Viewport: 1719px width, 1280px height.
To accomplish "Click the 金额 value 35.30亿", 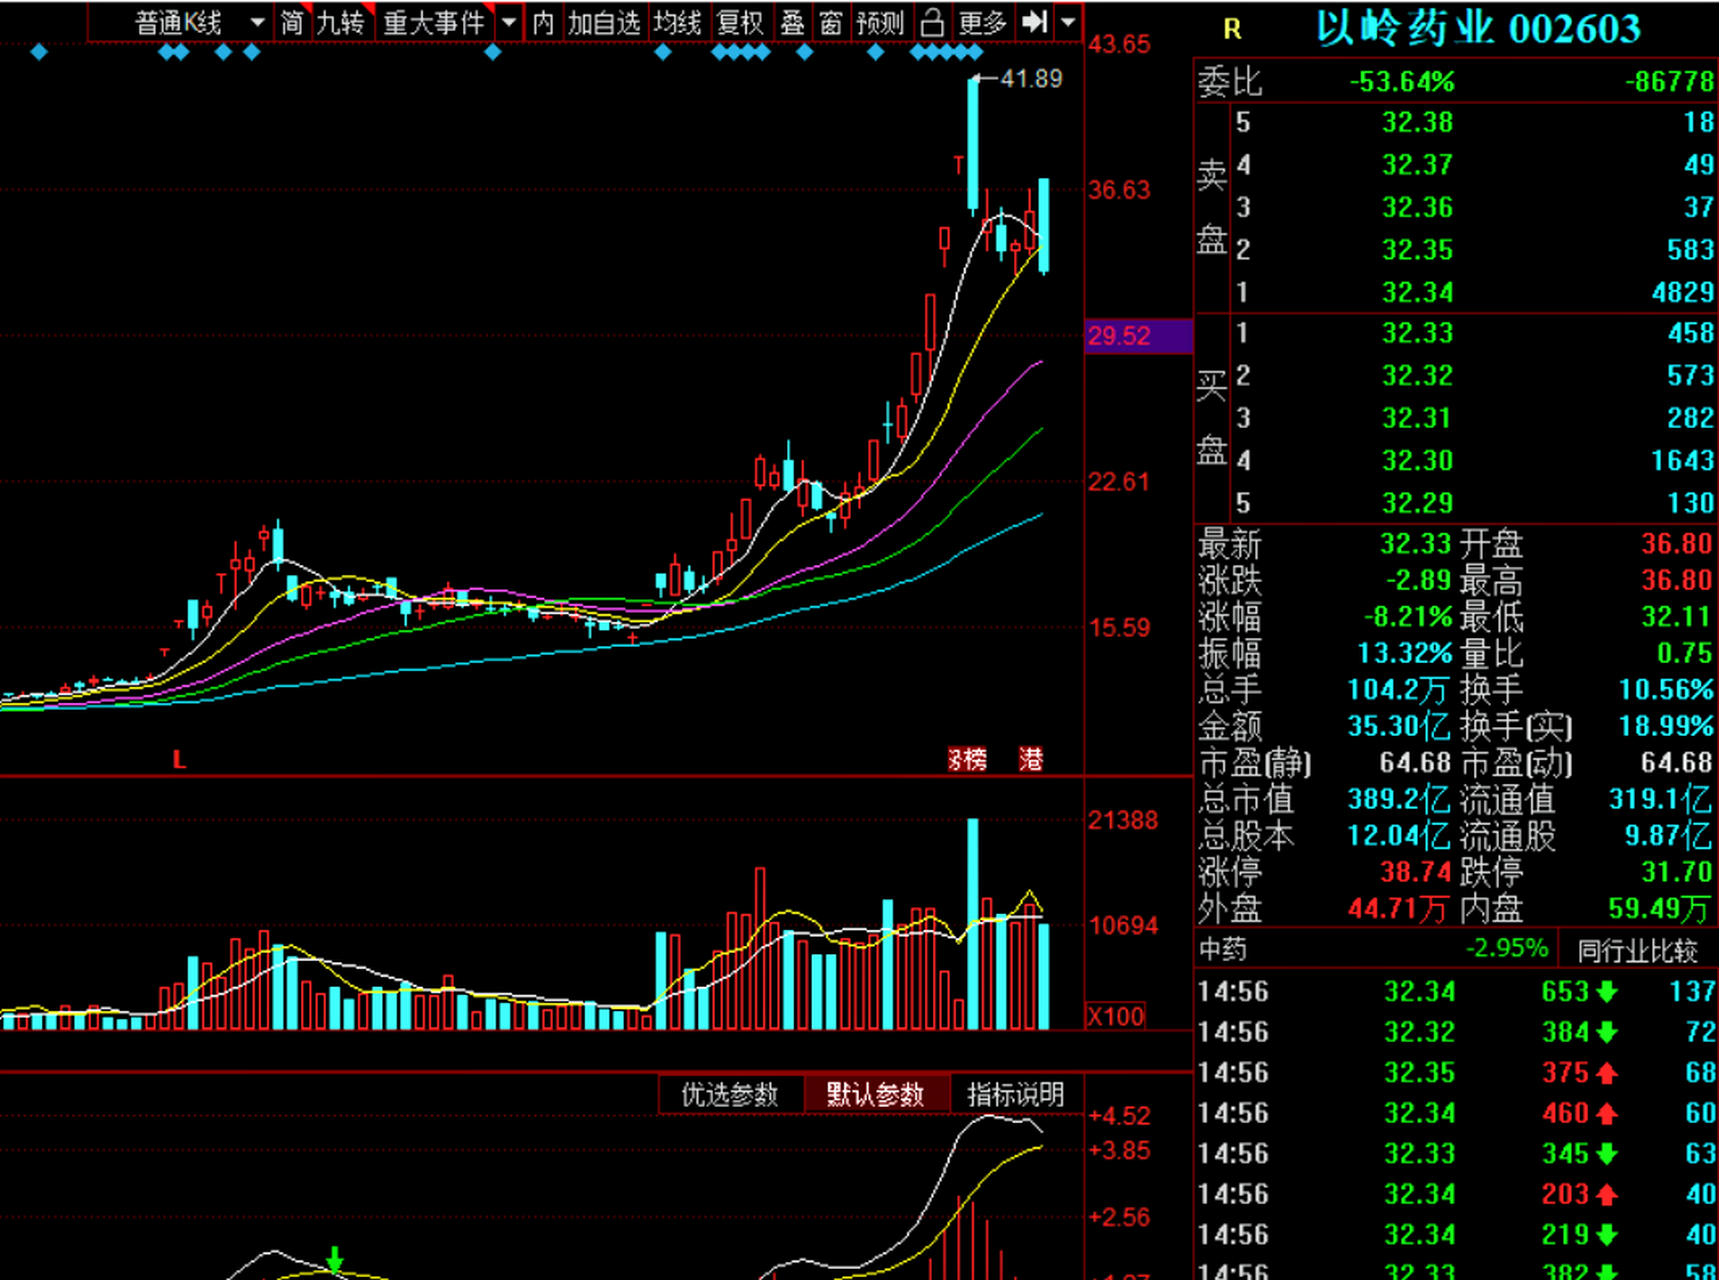I will tap(1399, 726).
